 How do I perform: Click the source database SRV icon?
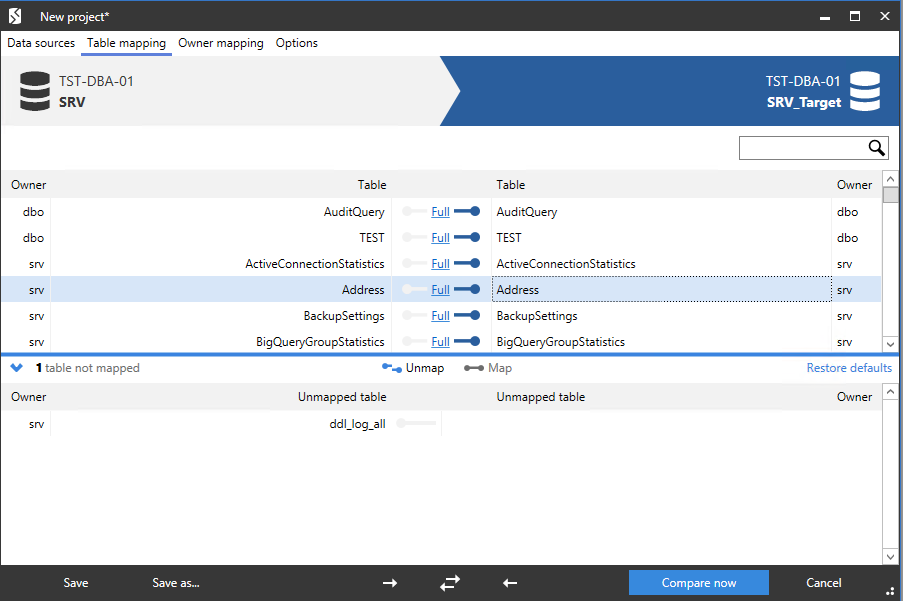tap(35, 91)
